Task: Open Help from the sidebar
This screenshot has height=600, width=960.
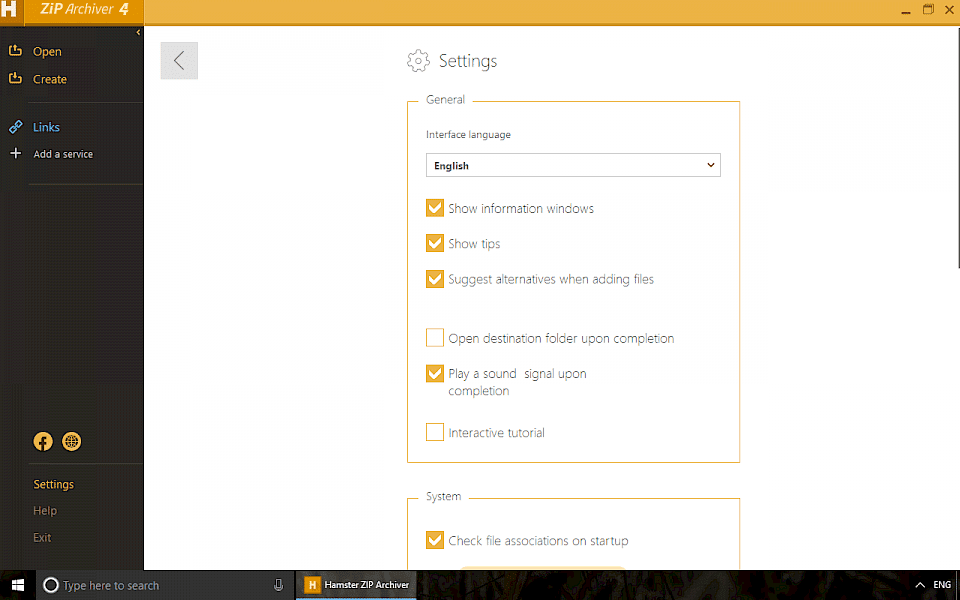Action: pos(45,511)
